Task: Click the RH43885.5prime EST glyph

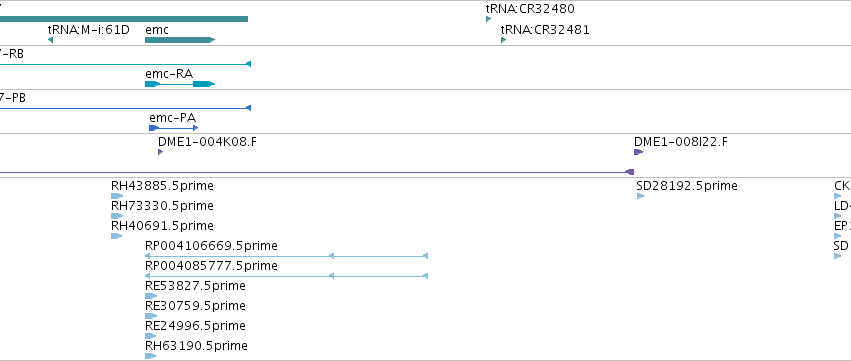Action: pyautogui.click(x=117, y=196)
